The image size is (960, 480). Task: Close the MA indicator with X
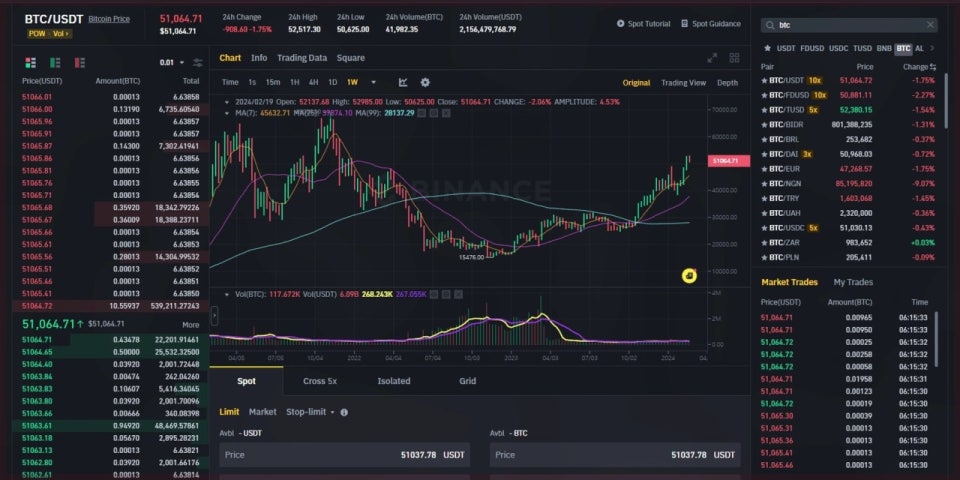[446, 113]
